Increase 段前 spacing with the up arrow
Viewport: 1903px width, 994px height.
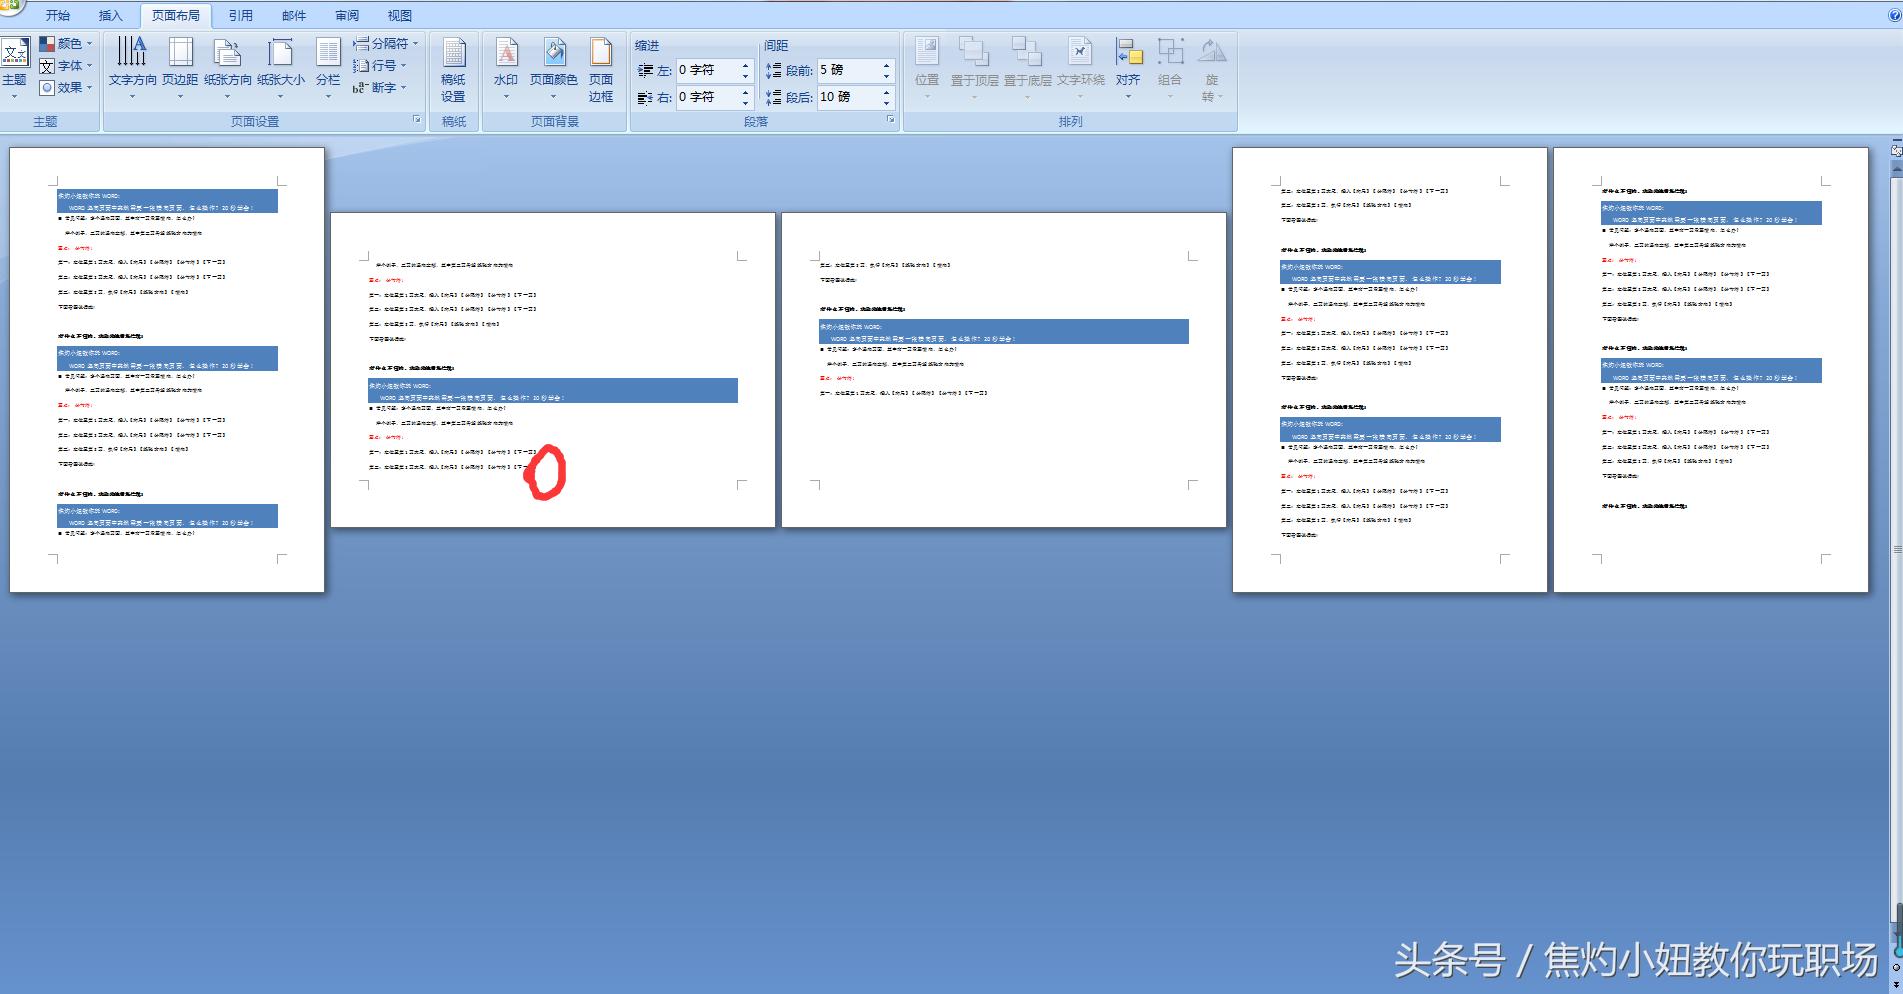[886, 65]
